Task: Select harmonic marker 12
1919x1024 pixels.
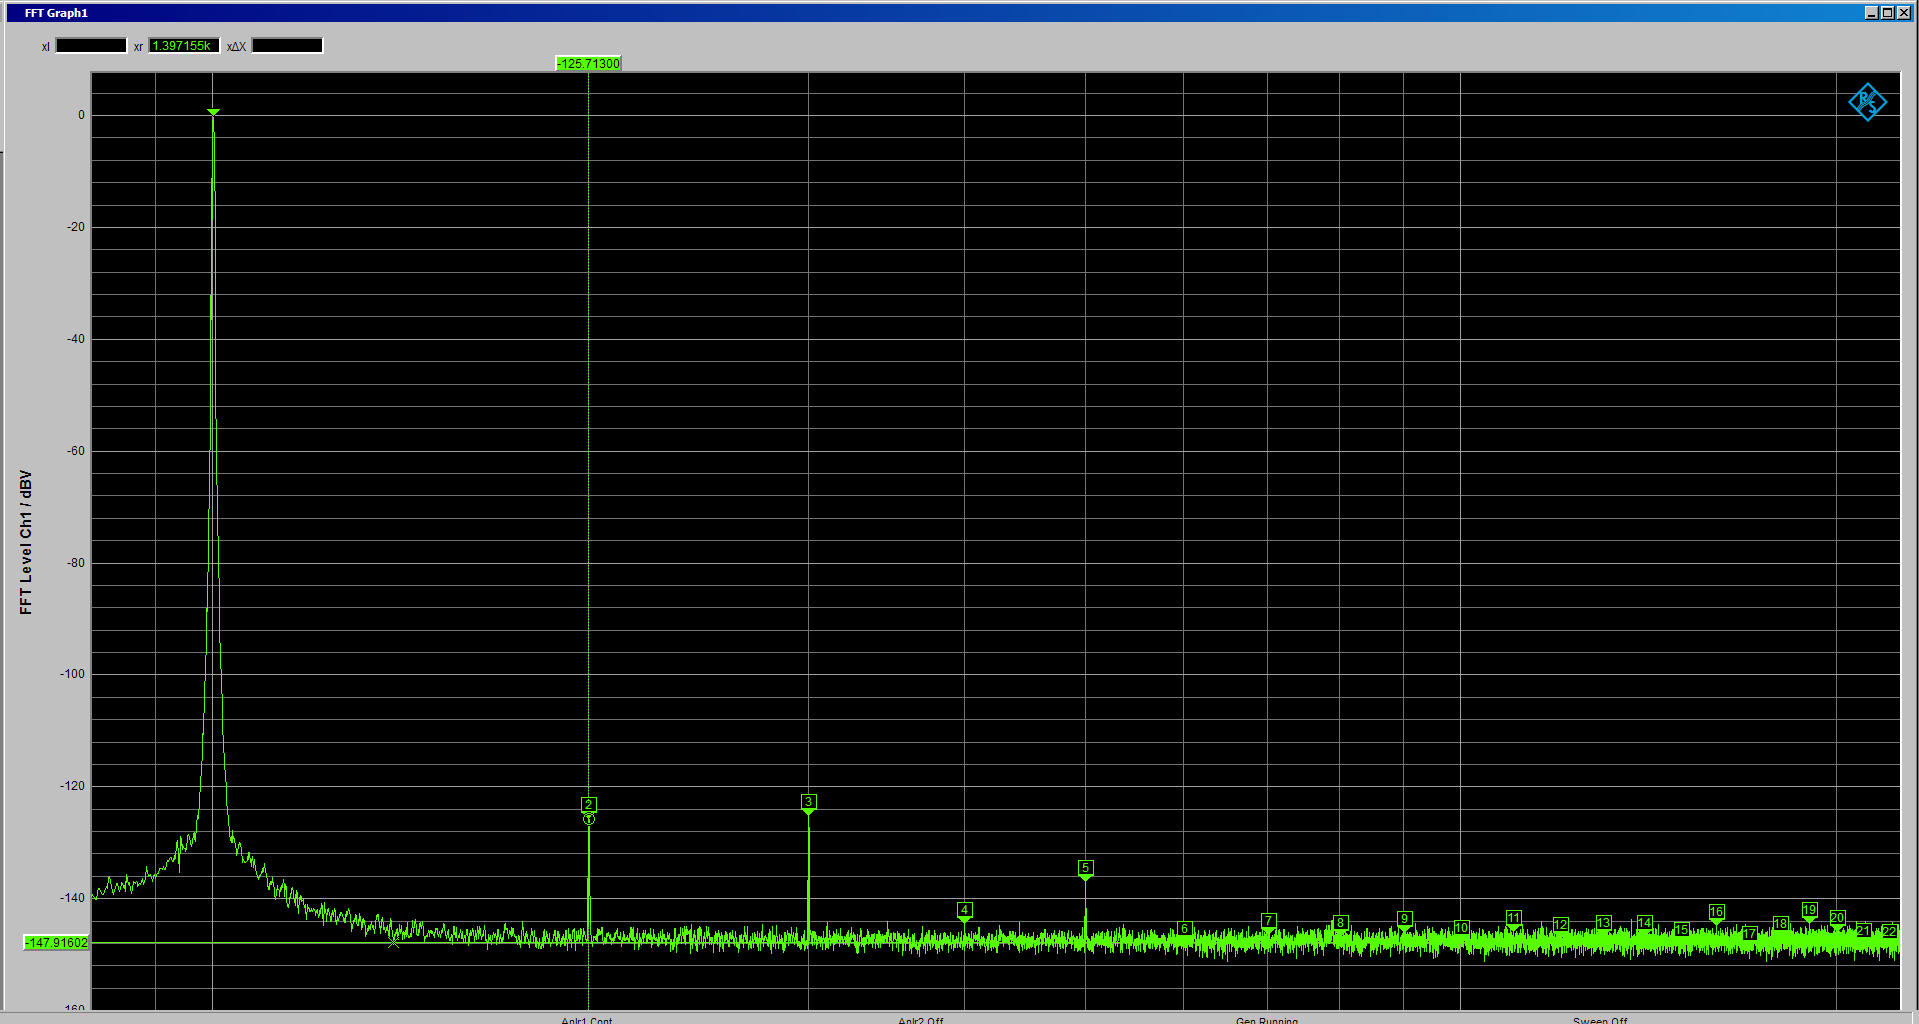Action: point(1561,925)
